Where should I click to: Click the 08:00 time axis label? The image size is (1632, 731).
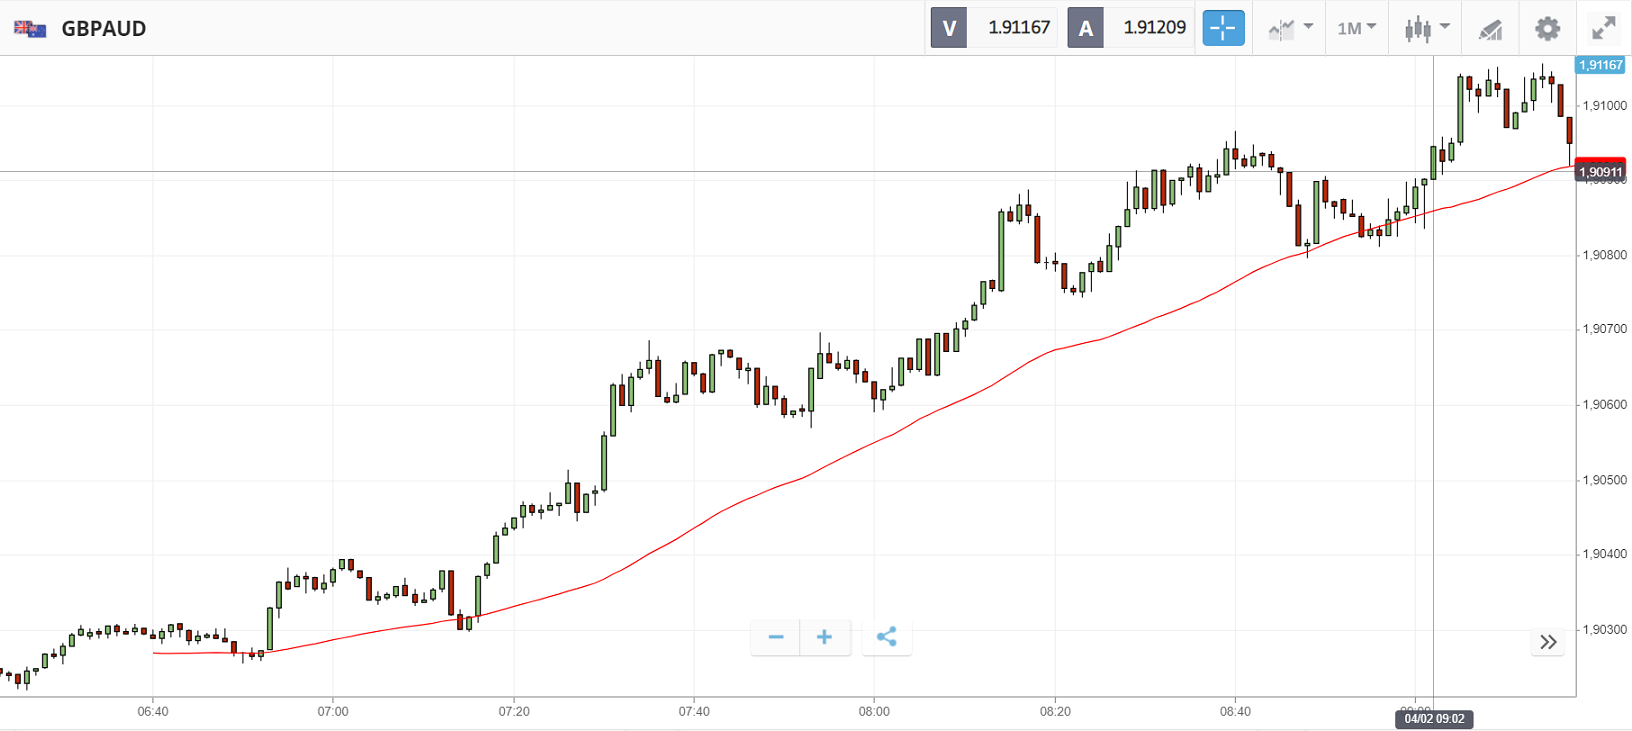[874, 712]
